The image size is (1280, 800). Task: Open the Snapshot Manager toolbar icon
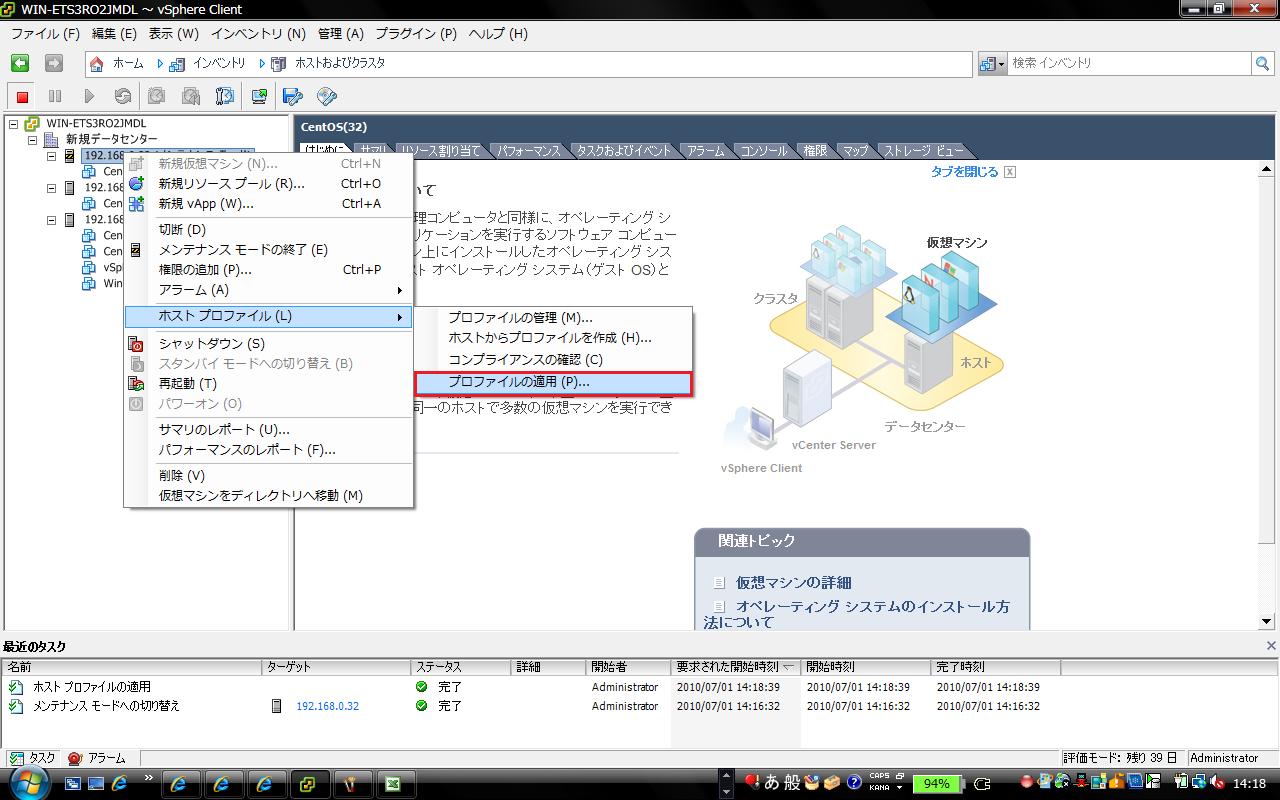[x=224, y=96]
